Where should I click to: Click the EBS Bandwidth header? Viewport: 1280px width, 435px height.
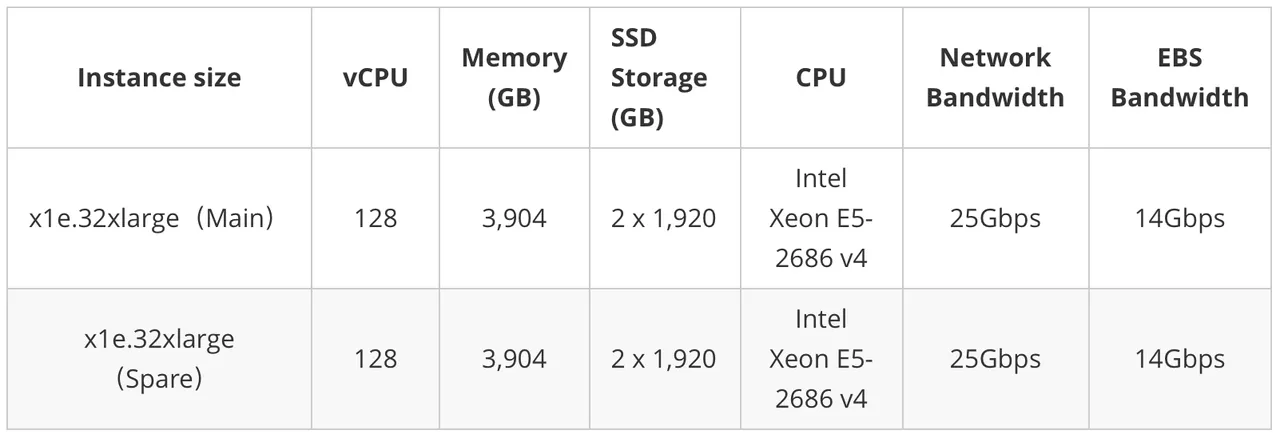tap(1180, 78)
